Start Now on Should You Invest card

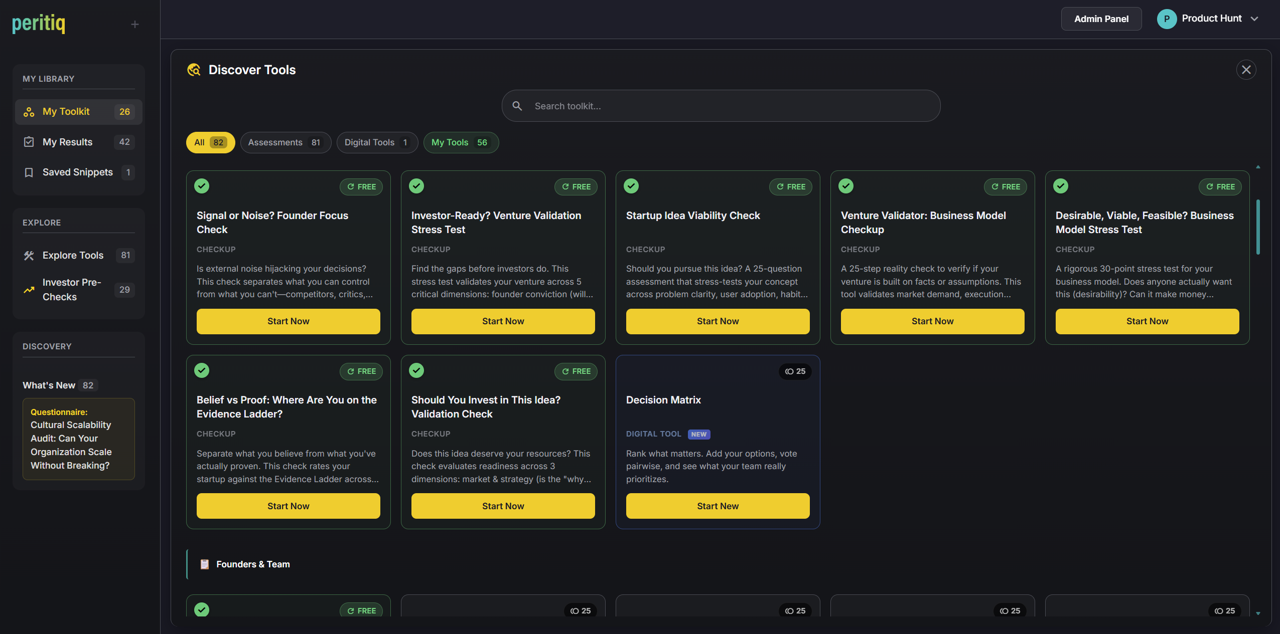[x=503, y=506]
